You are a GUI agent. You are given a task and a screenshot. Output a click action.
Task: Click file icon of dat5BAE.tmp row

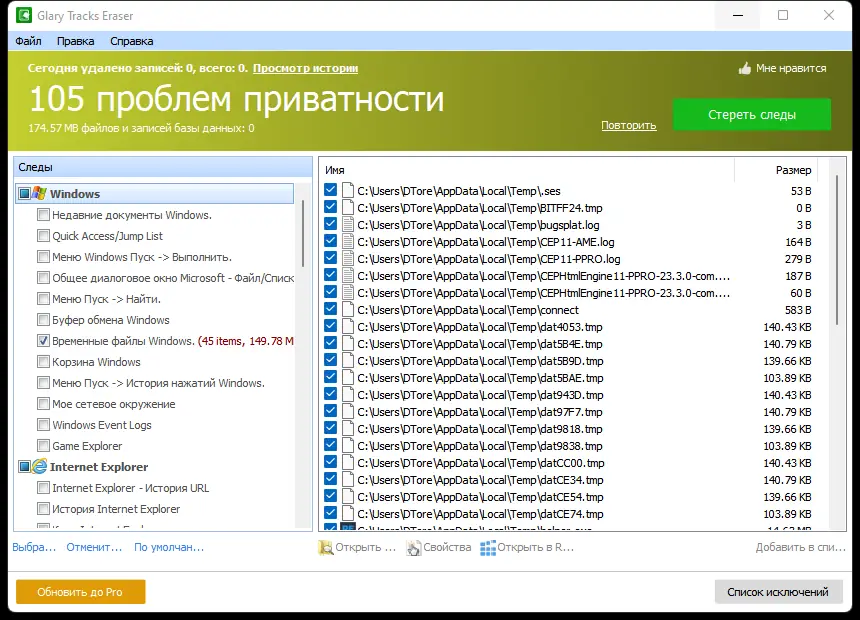pos(348,377)
